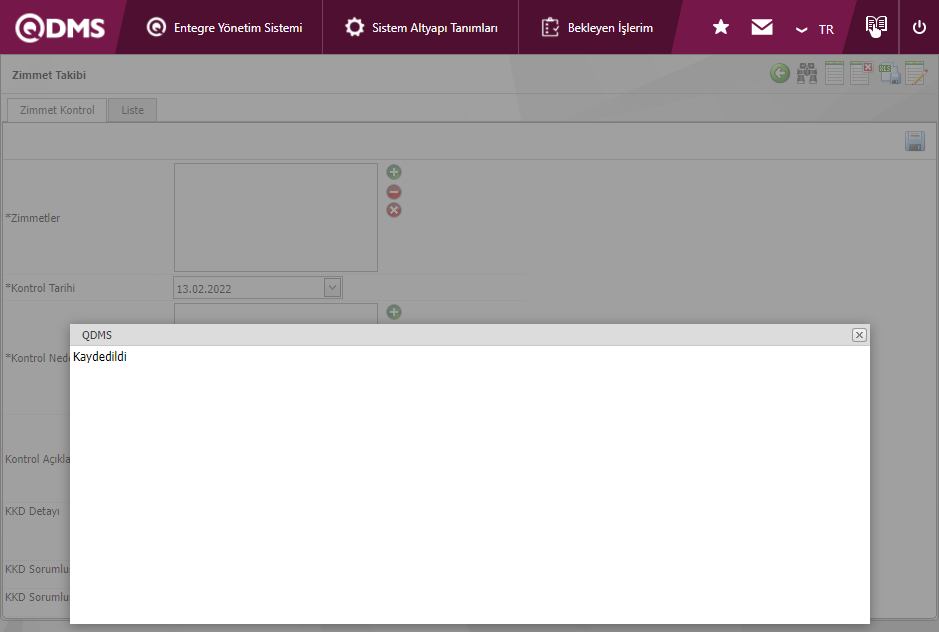Click the KKD Detayı label

point(32,511)
